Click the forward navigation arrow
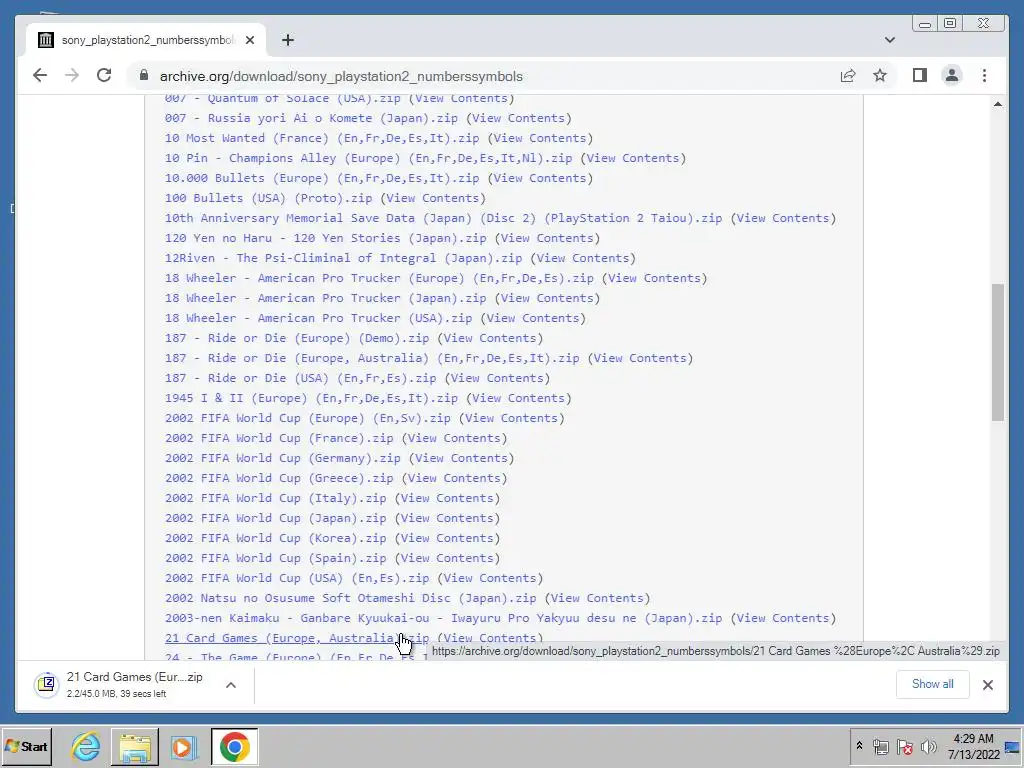 click(72, 76)
